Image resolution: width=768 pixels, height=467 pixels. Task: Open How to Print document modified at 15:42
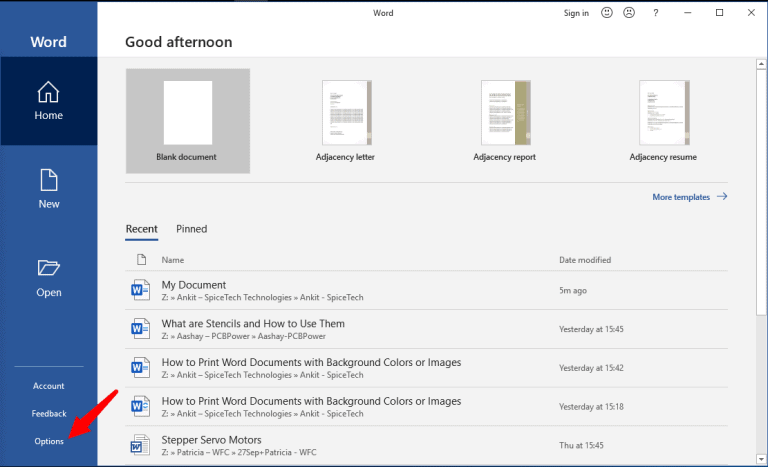tap(426, 368)
